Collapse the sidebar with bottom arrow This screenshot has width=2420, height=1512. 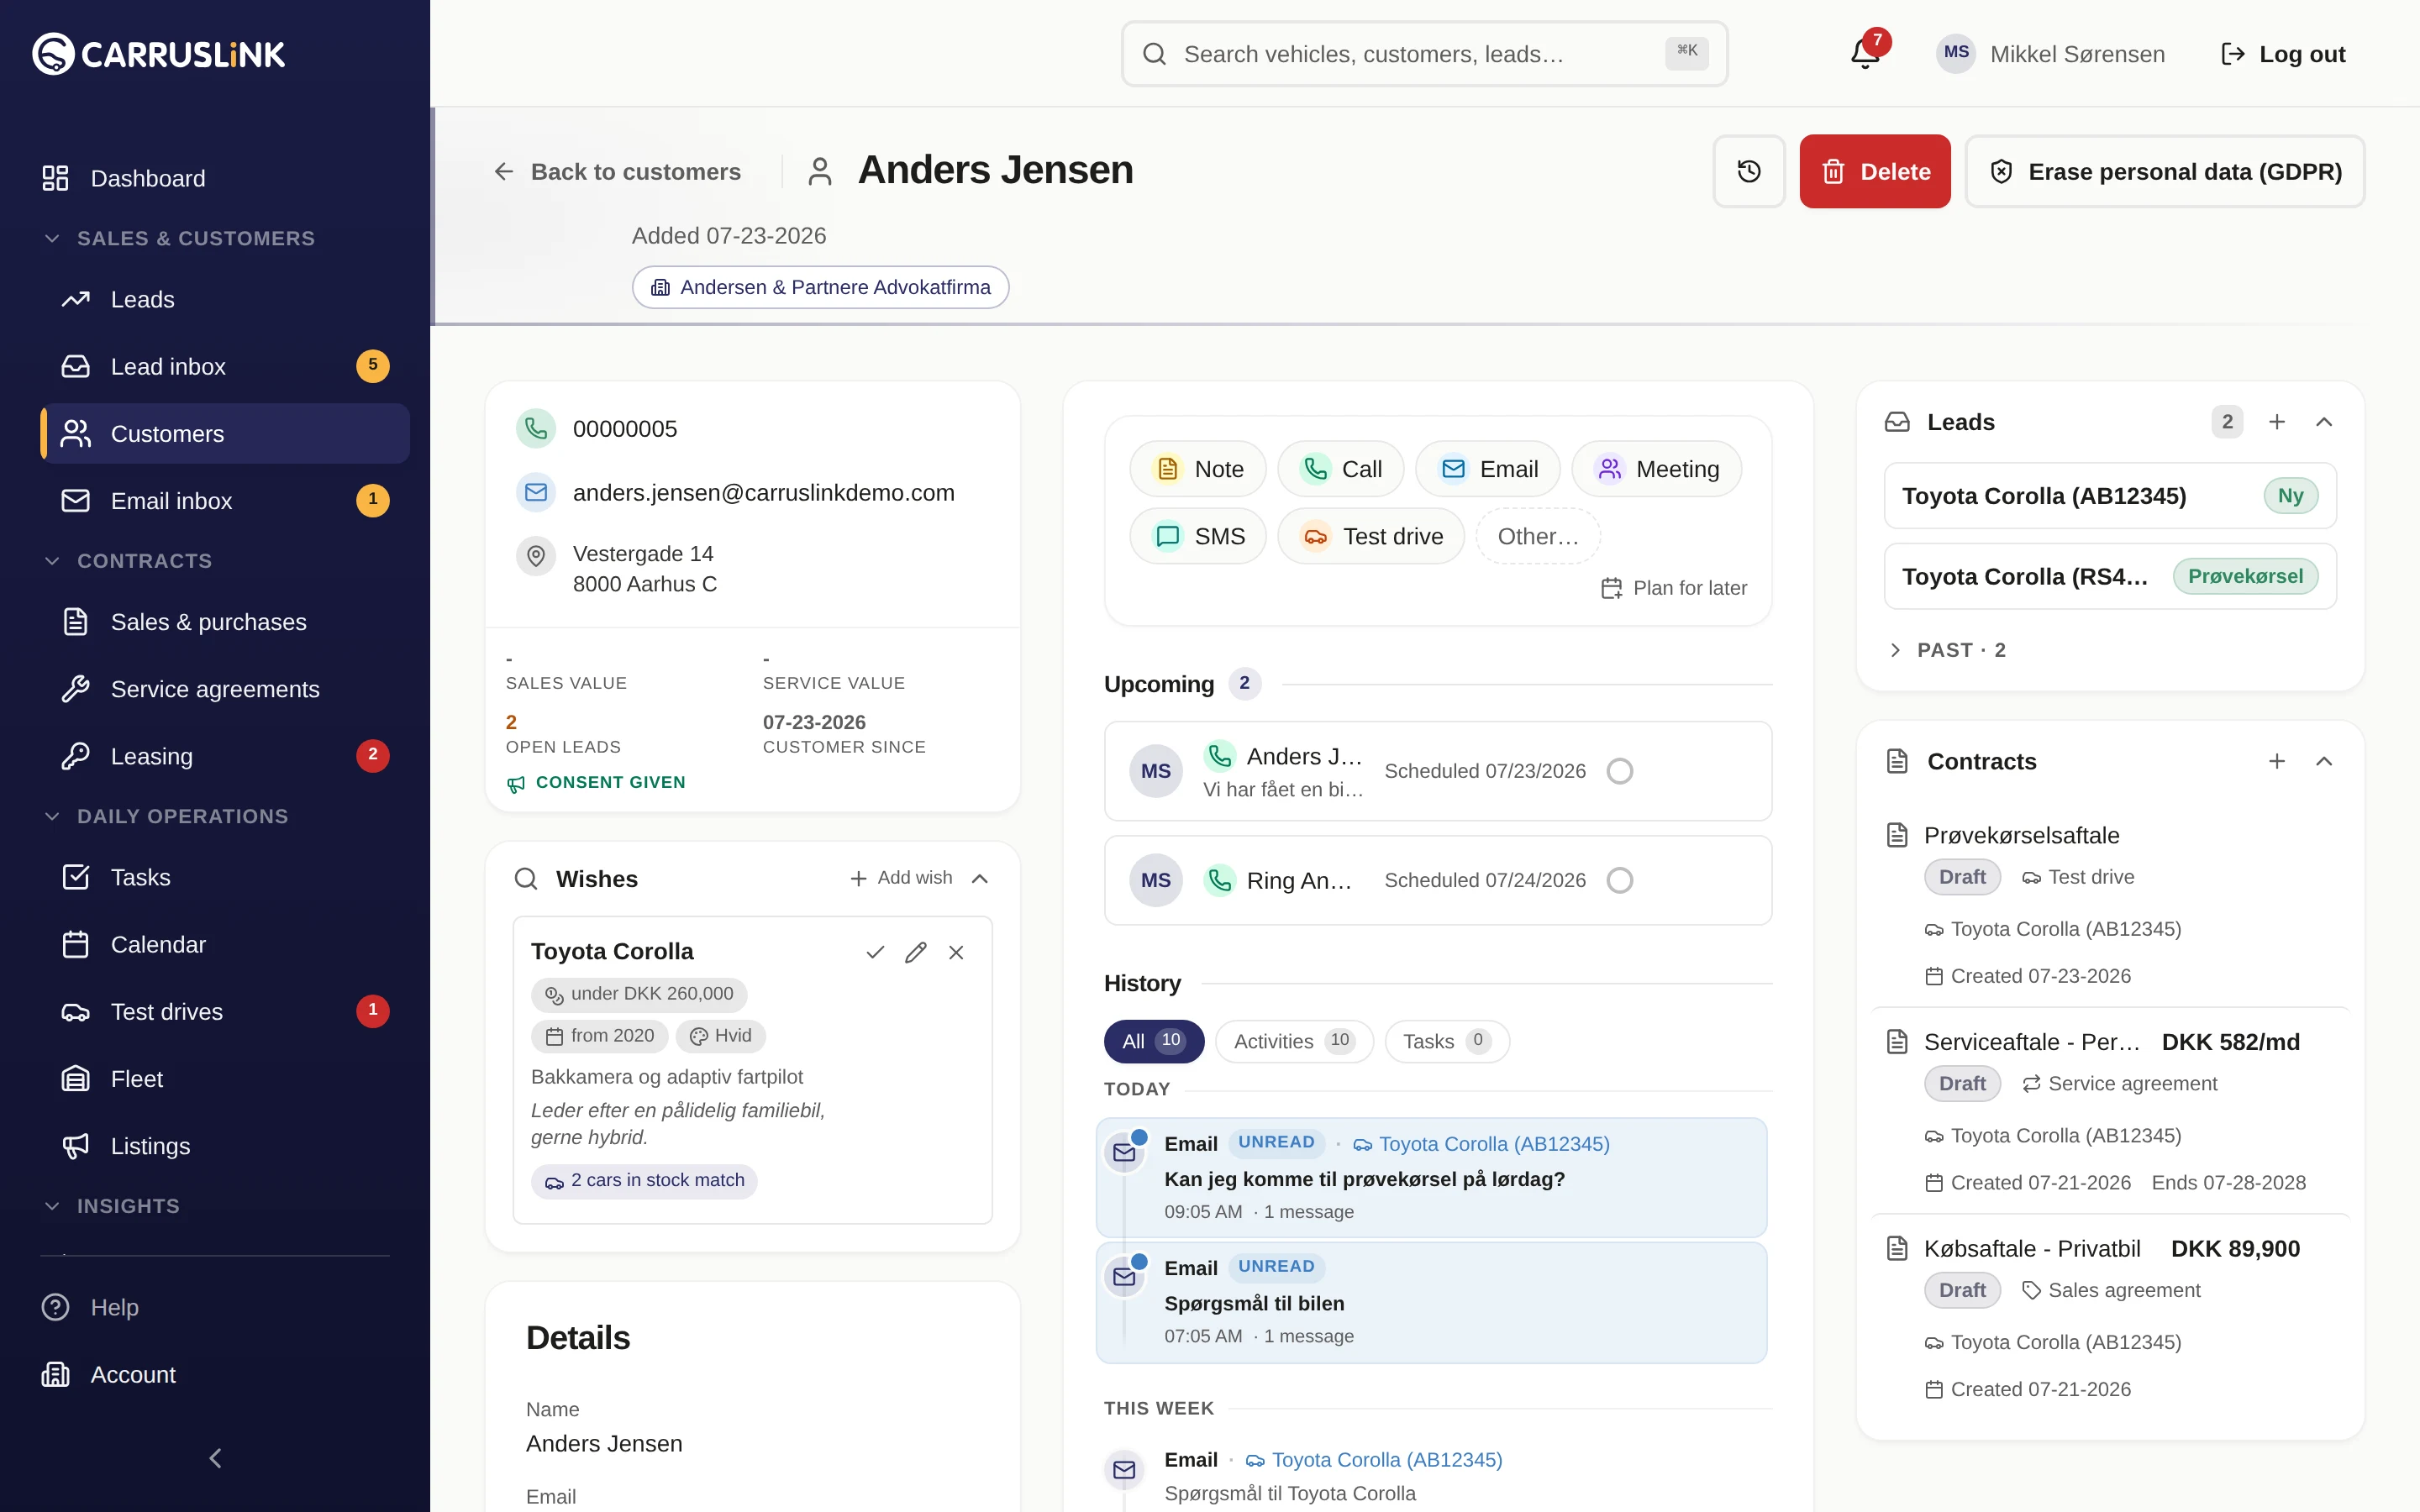click(x=215, y=1458)
